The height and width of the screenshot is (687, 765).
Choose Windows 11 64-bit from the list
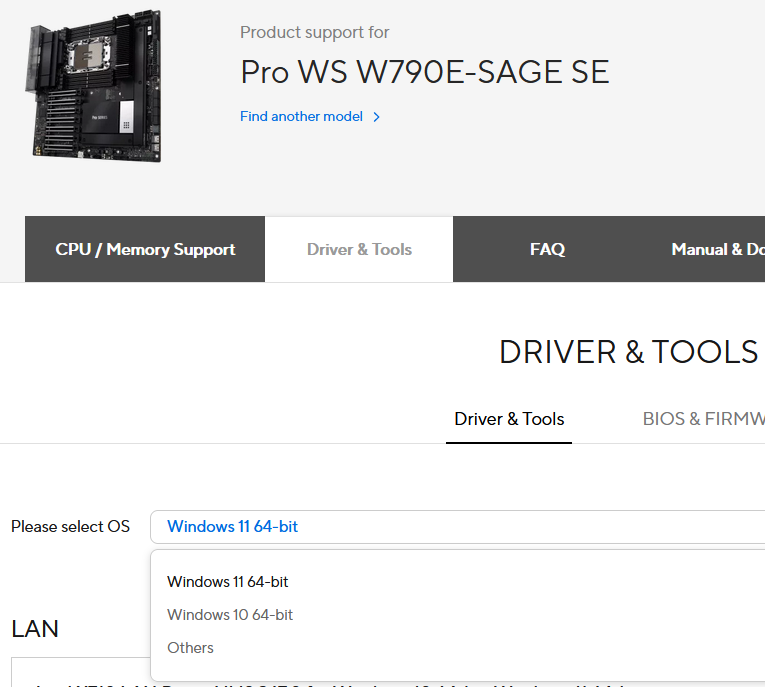click(227, 582)
